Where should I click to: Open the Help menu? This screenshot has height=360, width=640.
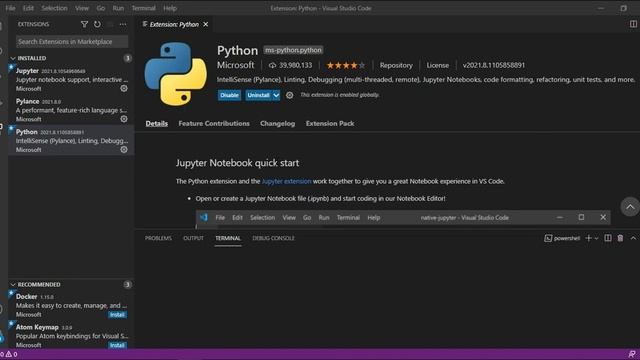click(x=170, y=8)
